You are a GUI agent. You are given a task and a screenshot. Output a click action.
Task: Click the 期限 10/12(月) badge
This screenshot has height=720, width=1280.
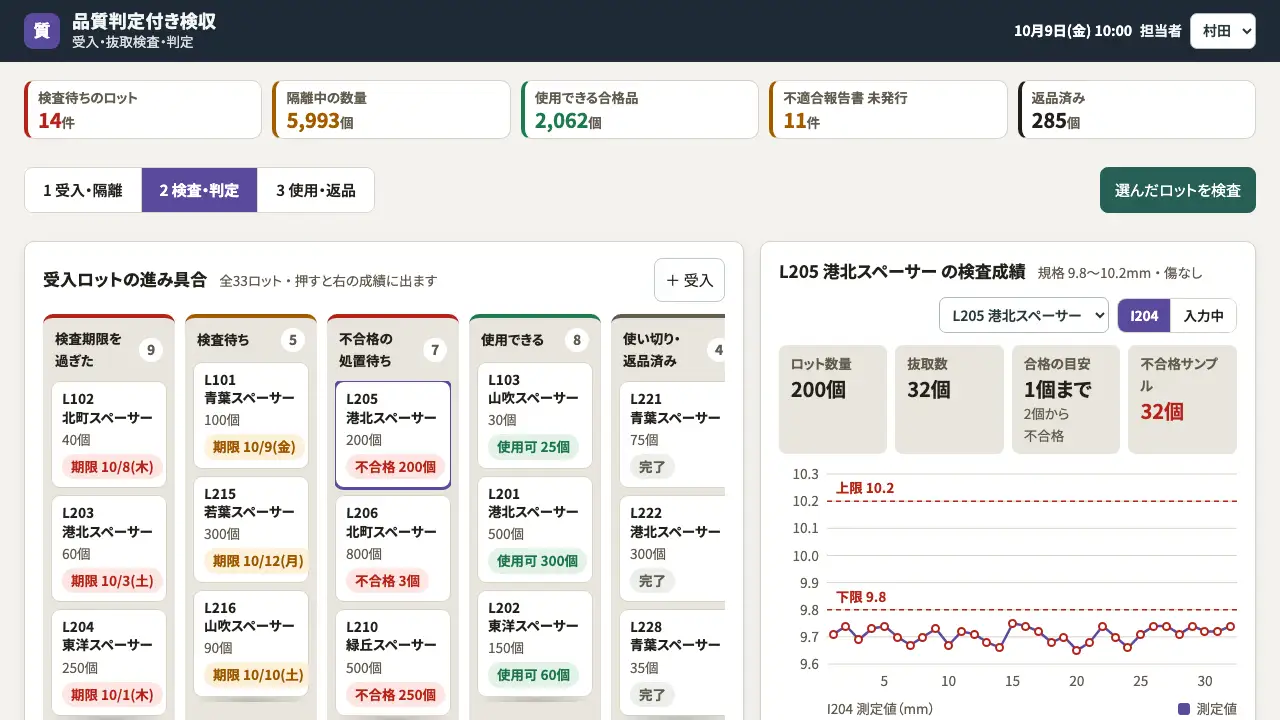tap(258, 561)
